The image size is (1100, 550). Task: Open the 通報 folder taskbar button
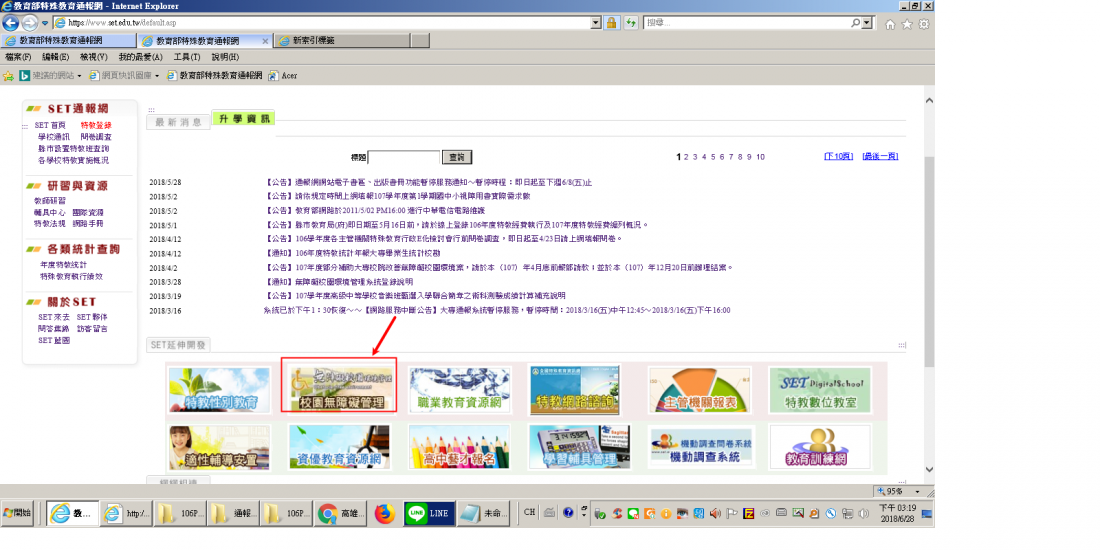234,514
